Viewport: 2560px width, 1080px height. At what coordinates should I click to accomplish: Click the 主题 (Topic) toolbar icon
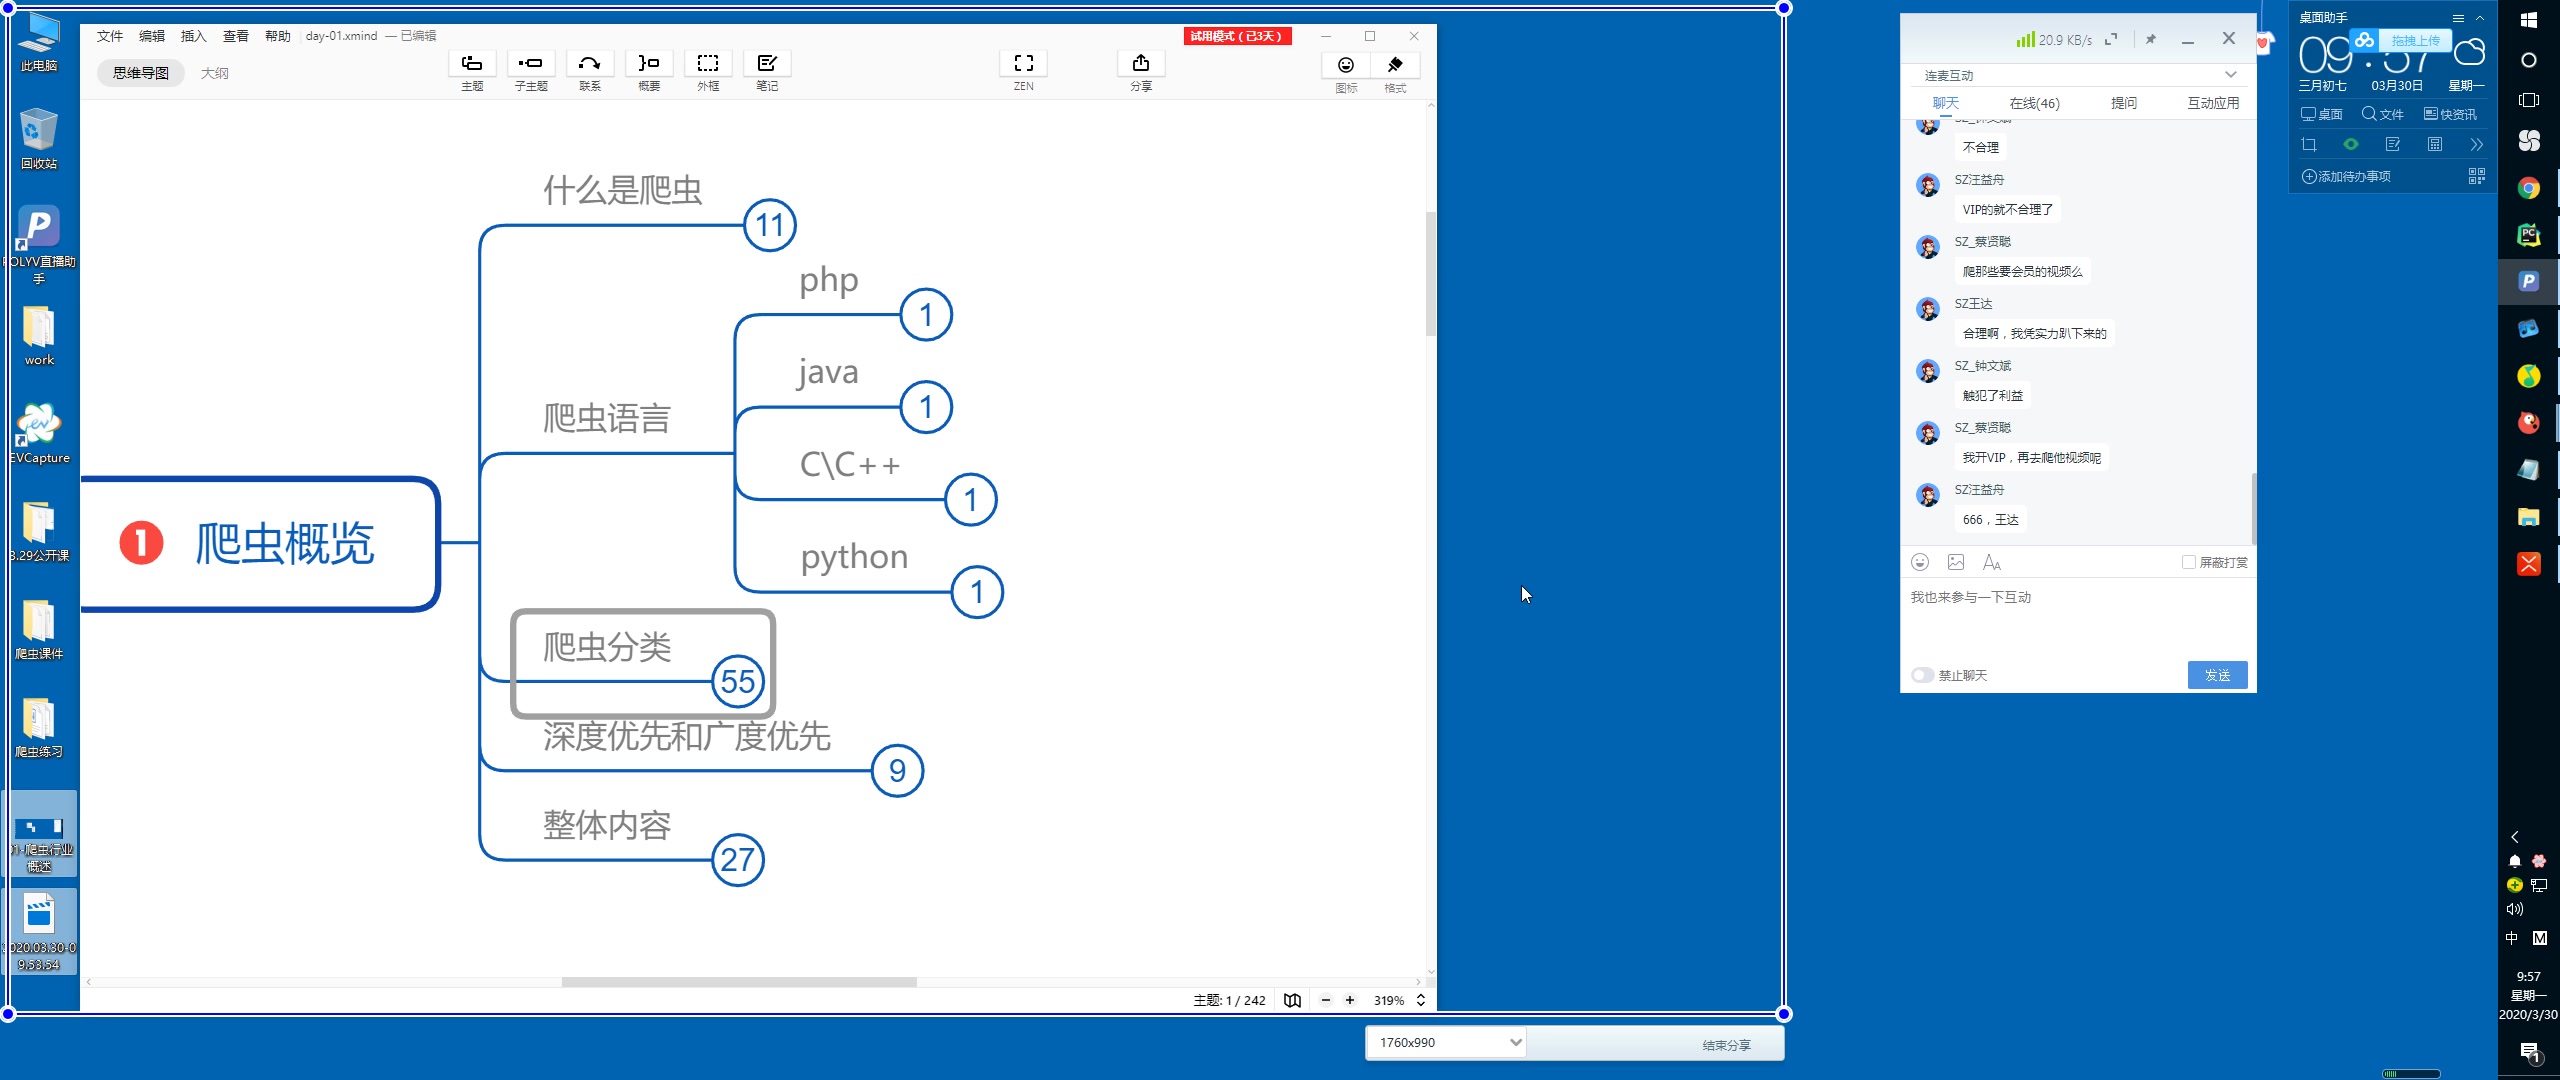pos(472,64)
